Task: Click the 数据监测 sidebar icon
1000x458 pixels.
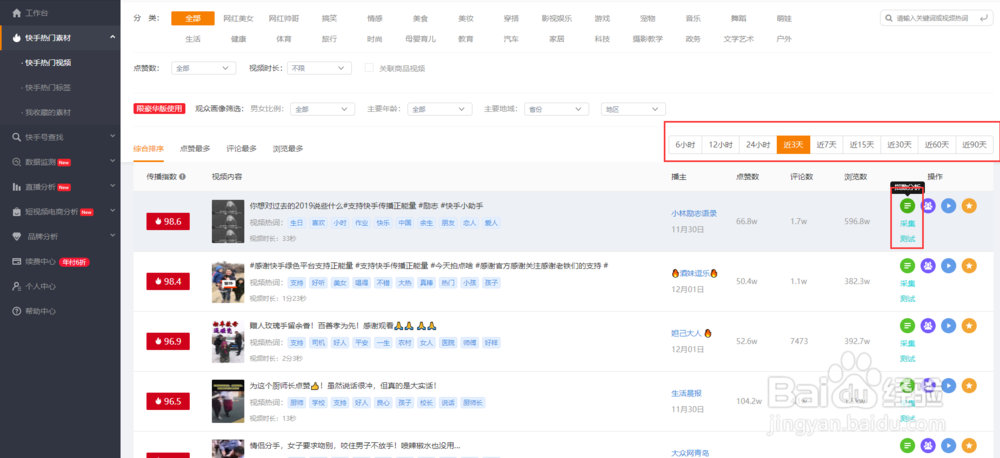Action: tap(17, 162)
